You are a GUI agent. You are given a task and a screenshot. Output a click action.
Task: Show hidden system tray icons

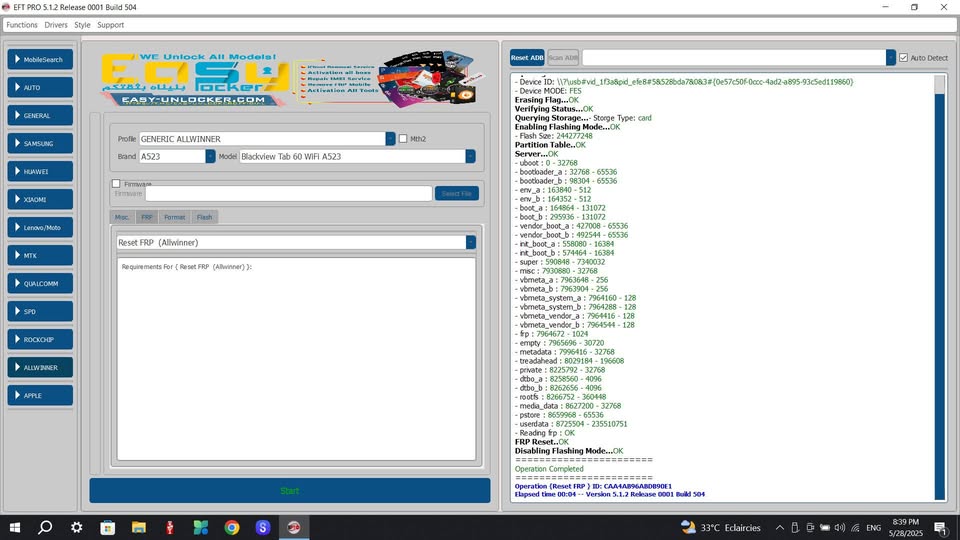point(779,528)
